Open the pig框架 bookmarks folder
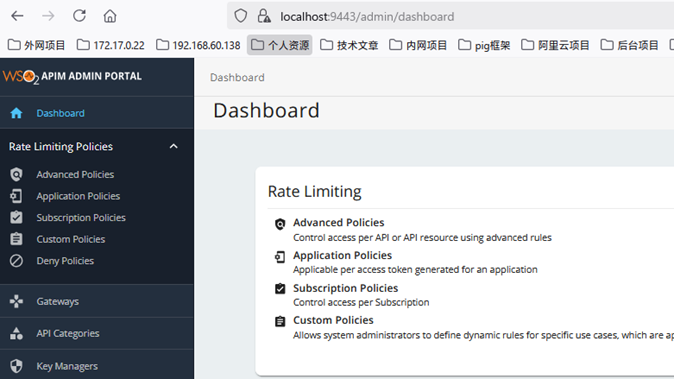The width and height of the screenshot is (674, 379). tap(484, 45)
